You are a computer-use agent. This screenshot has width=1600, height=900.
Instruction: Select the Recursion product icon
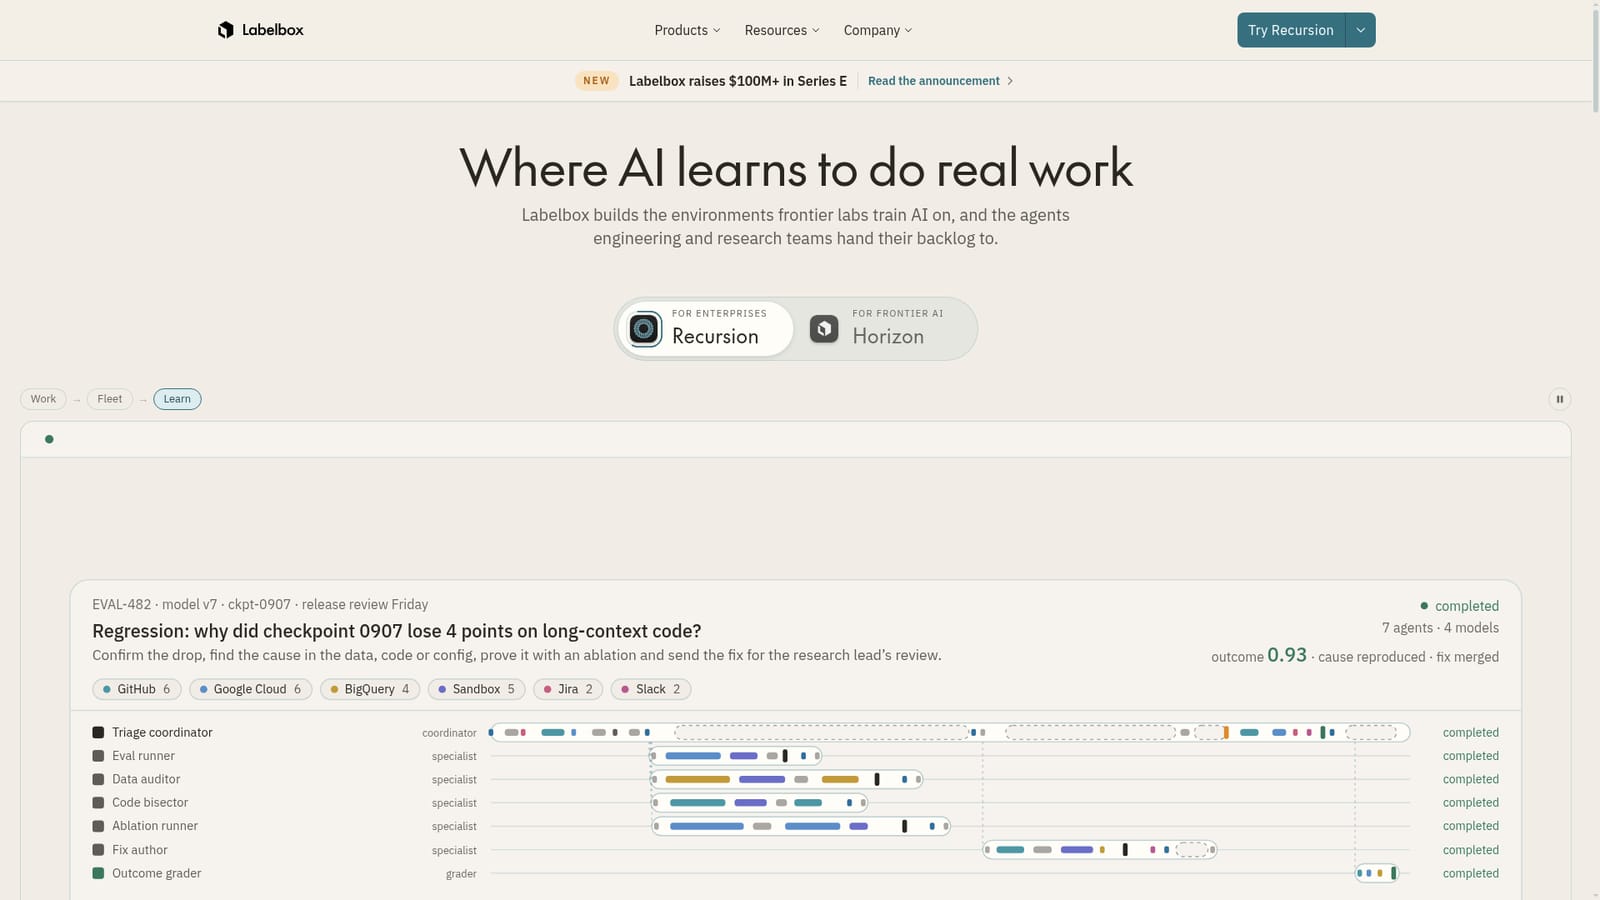tap(645, 328)
